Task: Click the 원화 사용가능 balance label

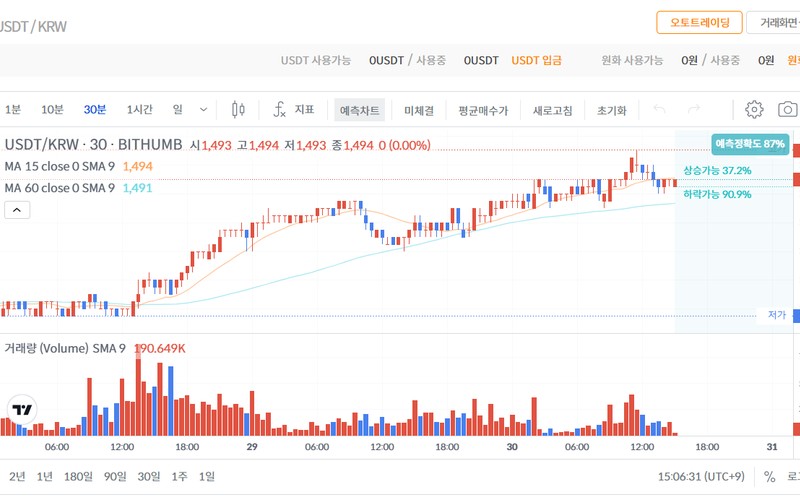Action: 632,60
